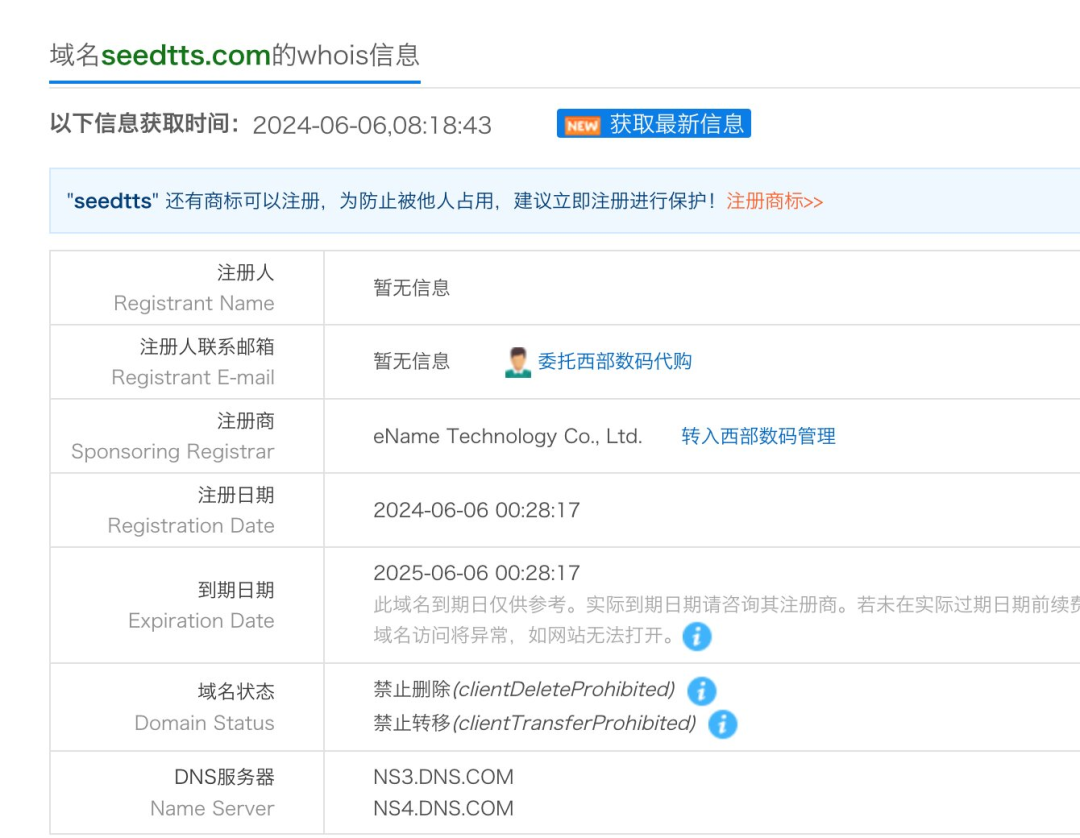
Task: Click the Sponsoring Registrar label
Action: point(173,452)
